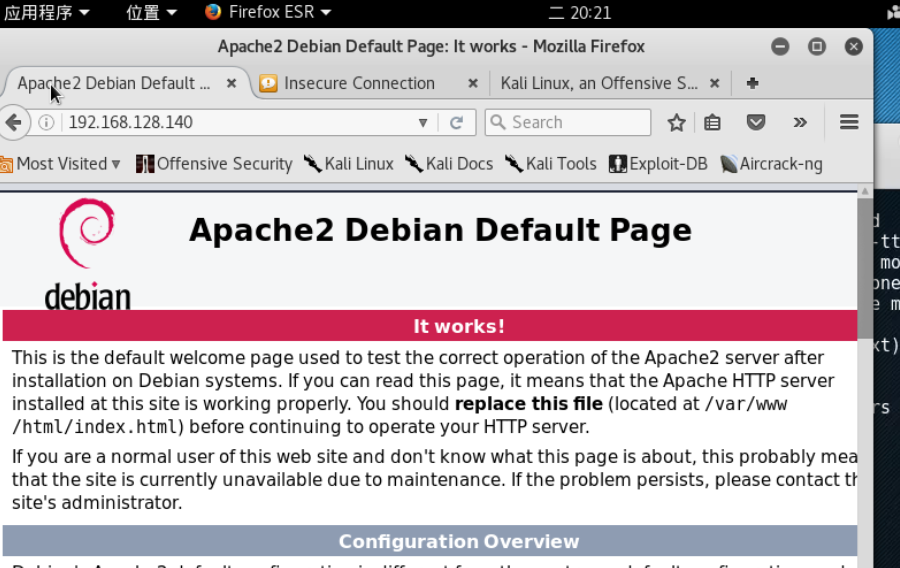Open the Kali Docs bookmark
This screenshot has width=900, height=568.
point(449,164)
